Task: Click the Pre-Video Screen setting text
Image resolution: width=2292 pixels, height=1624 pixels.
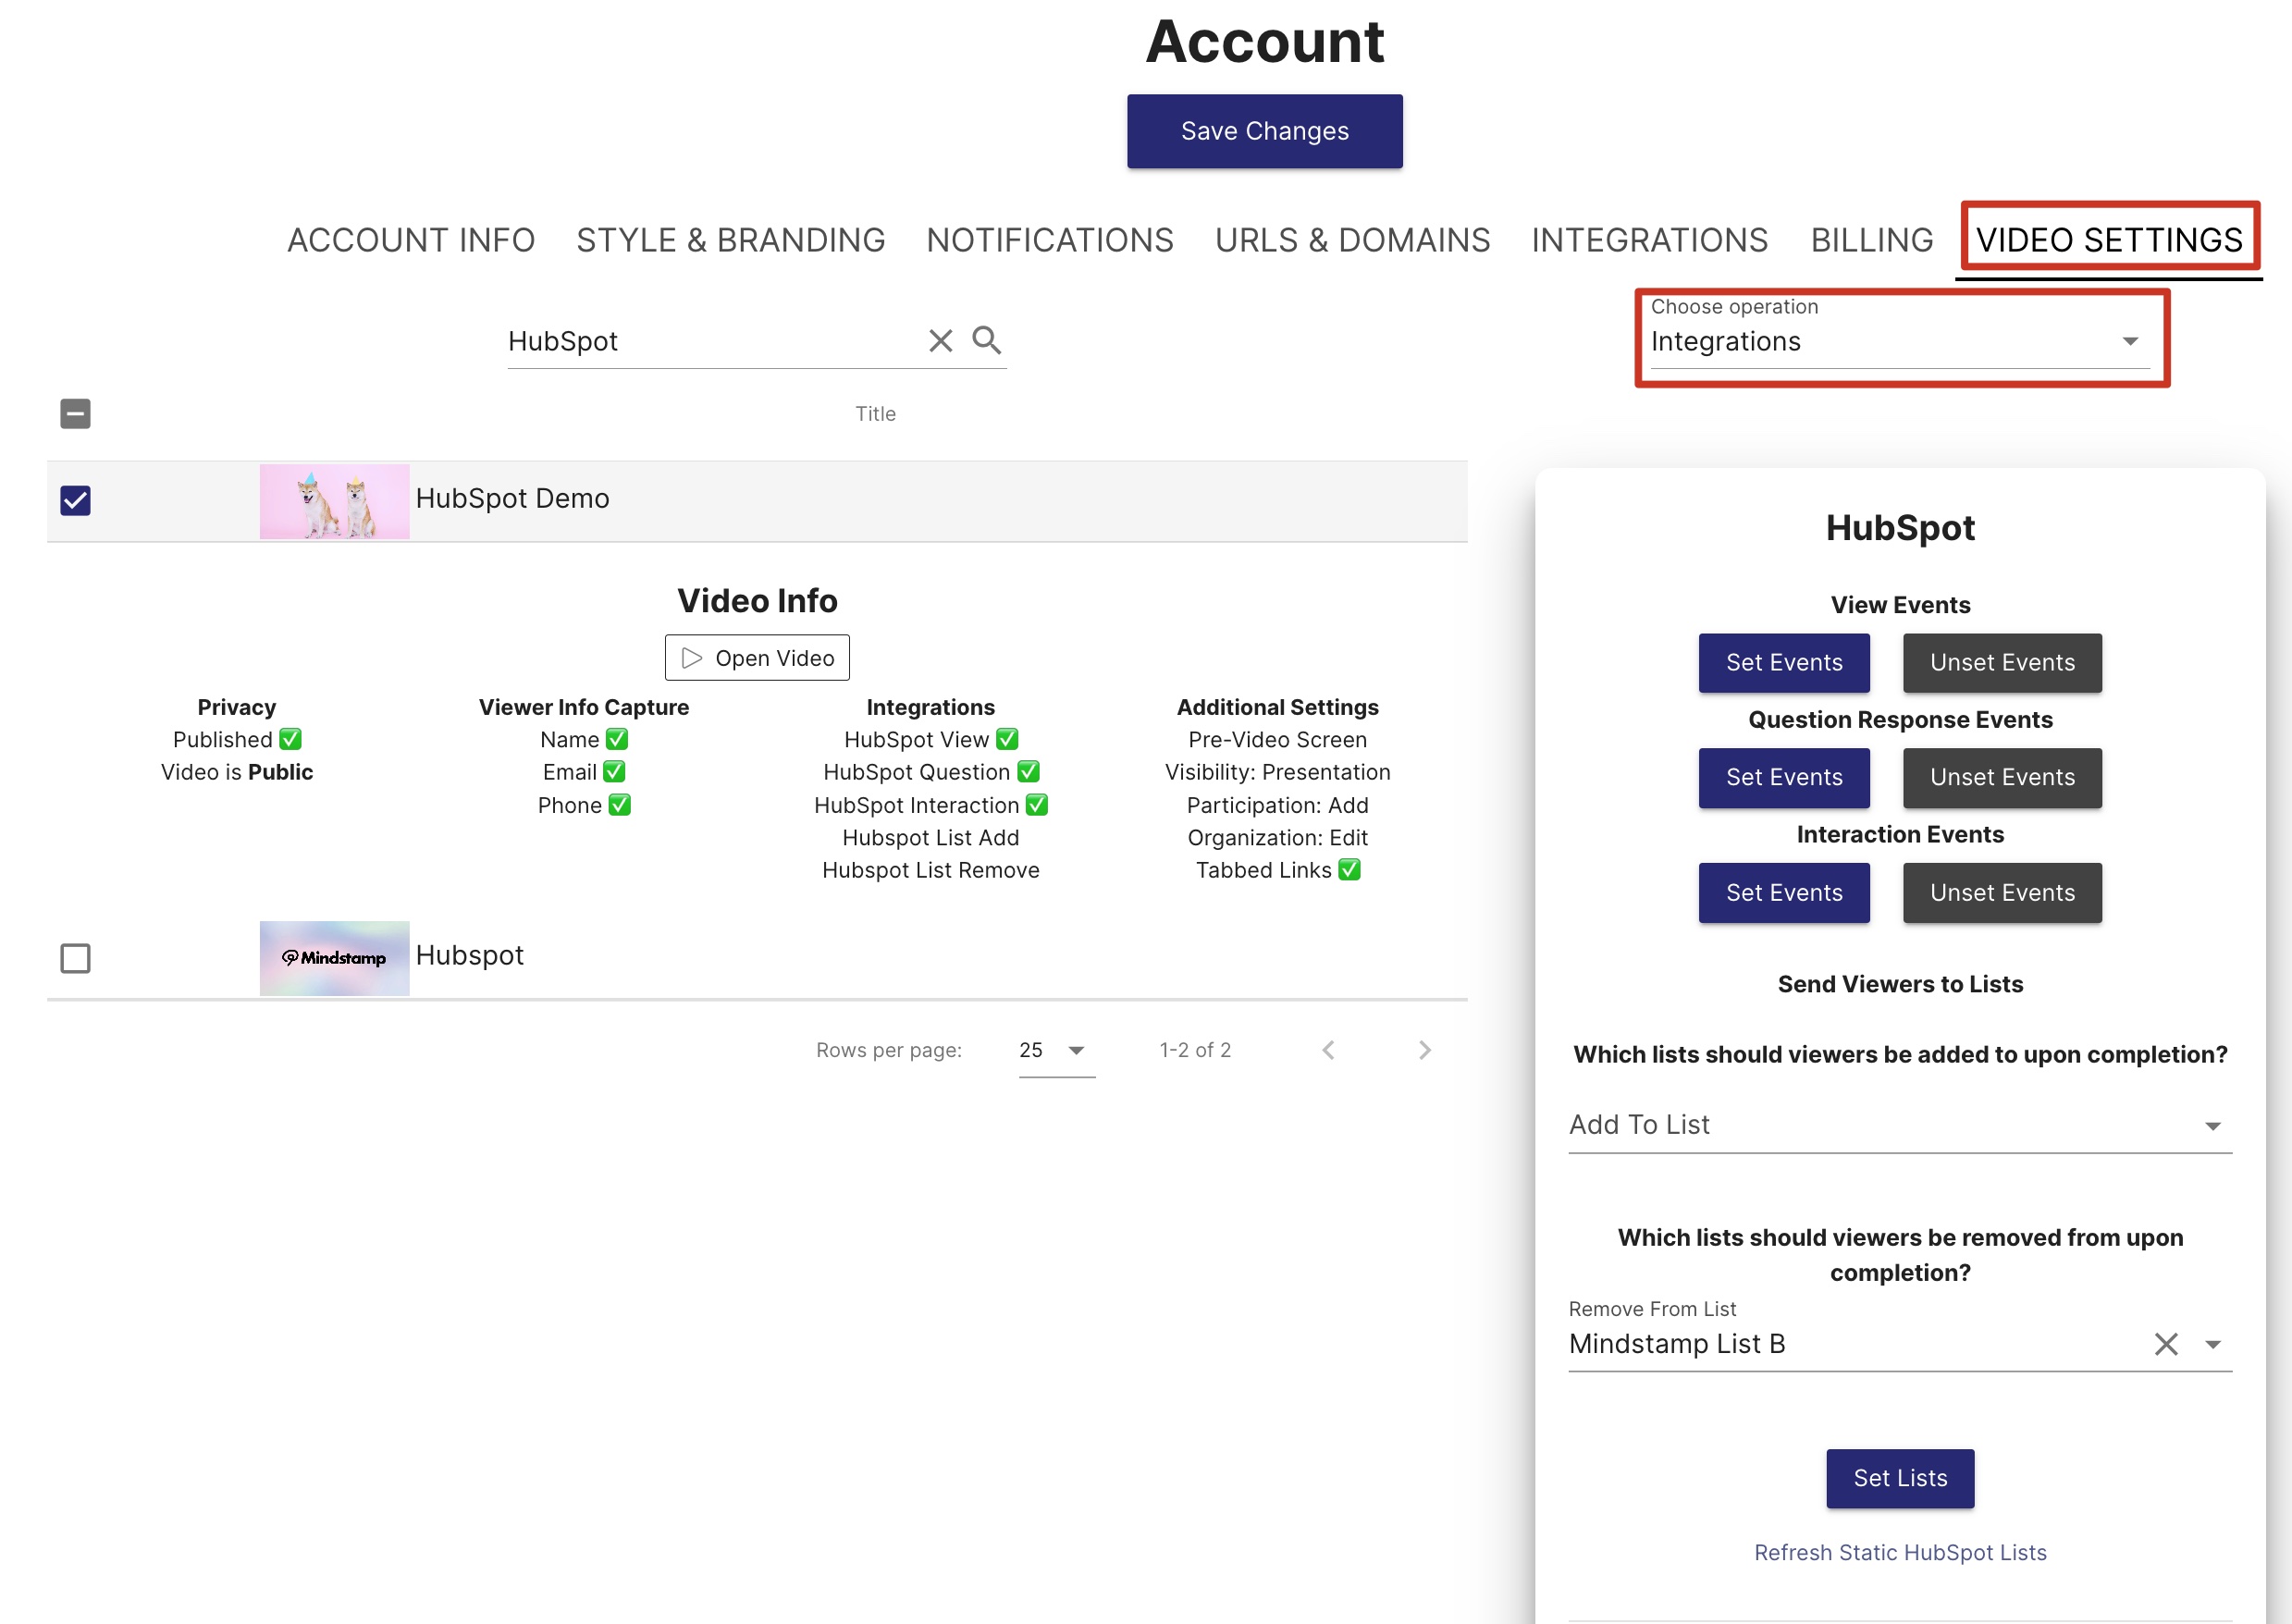Action: click(x=1277, y=740)
